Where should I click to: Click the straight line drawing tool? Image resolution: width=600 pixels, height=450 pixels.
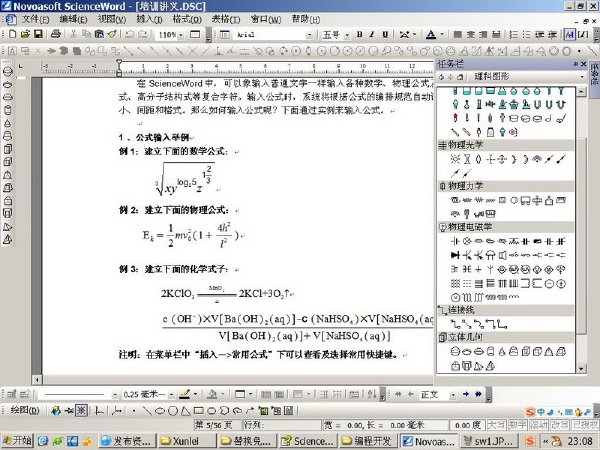(x=147, y=411)
